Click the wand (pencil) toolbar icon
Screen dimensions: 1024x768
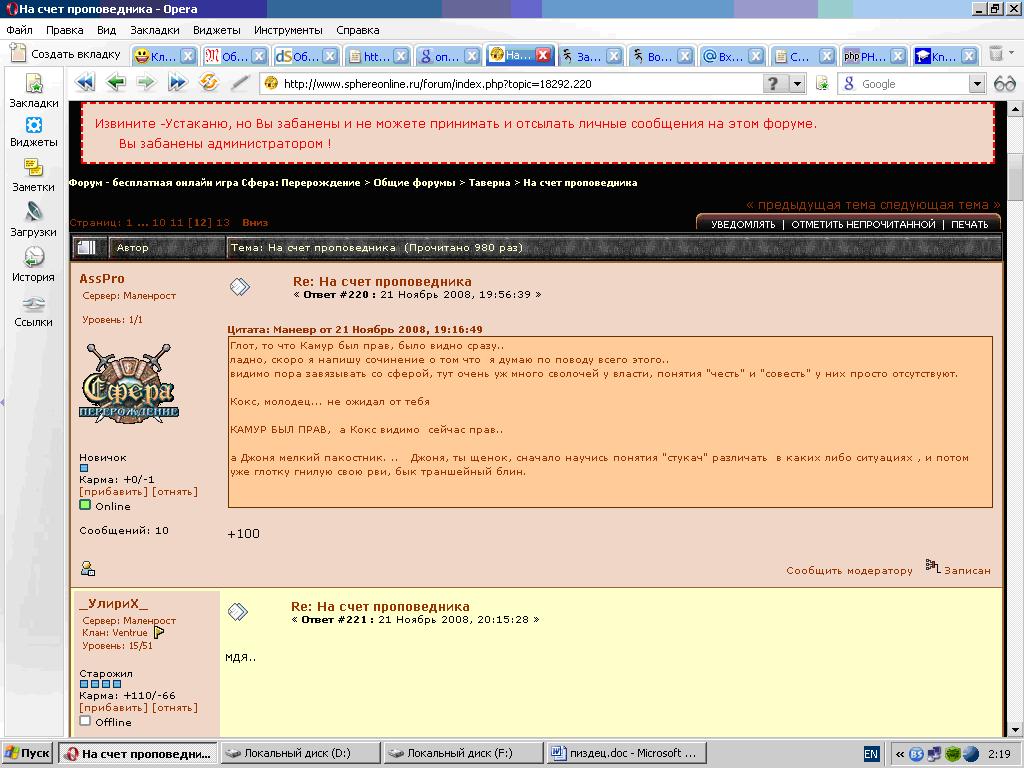240,83
